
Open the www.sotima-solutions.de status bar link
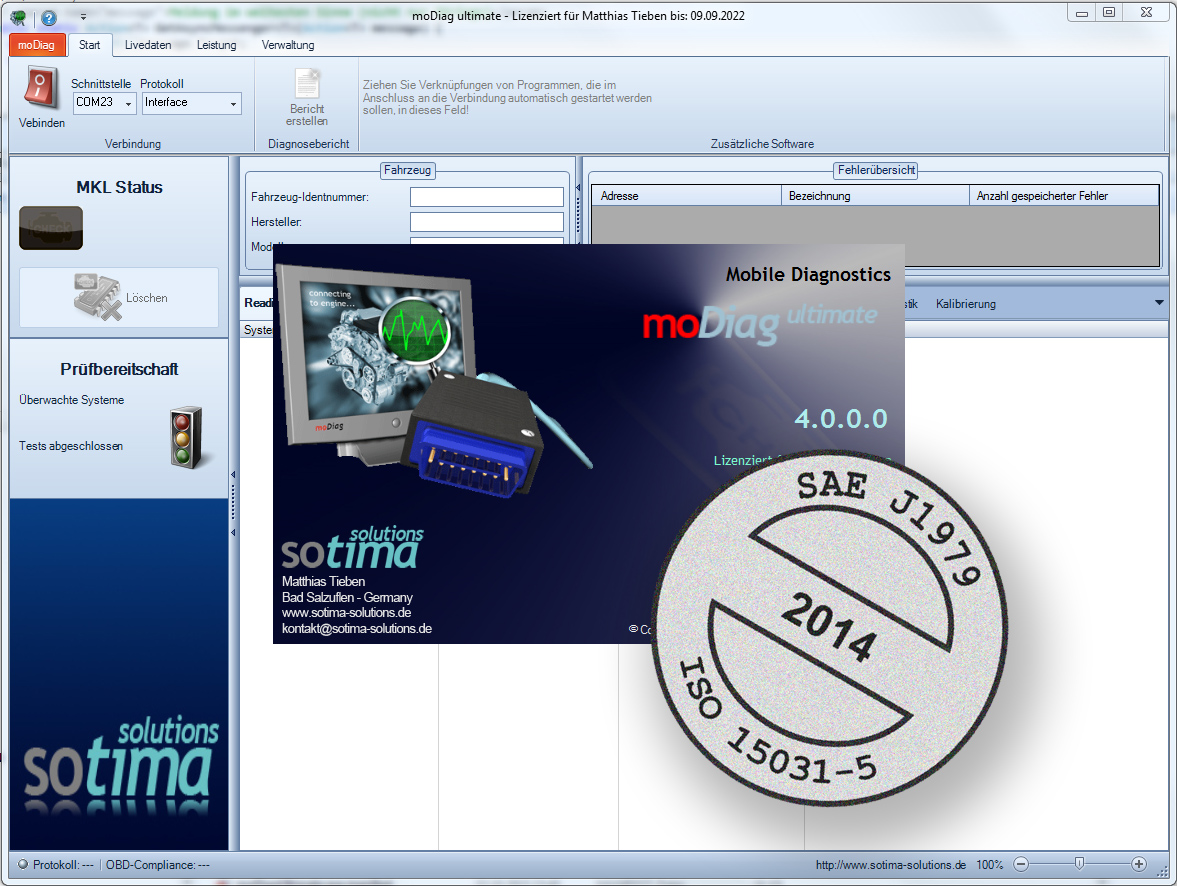(x=890, y=865)
